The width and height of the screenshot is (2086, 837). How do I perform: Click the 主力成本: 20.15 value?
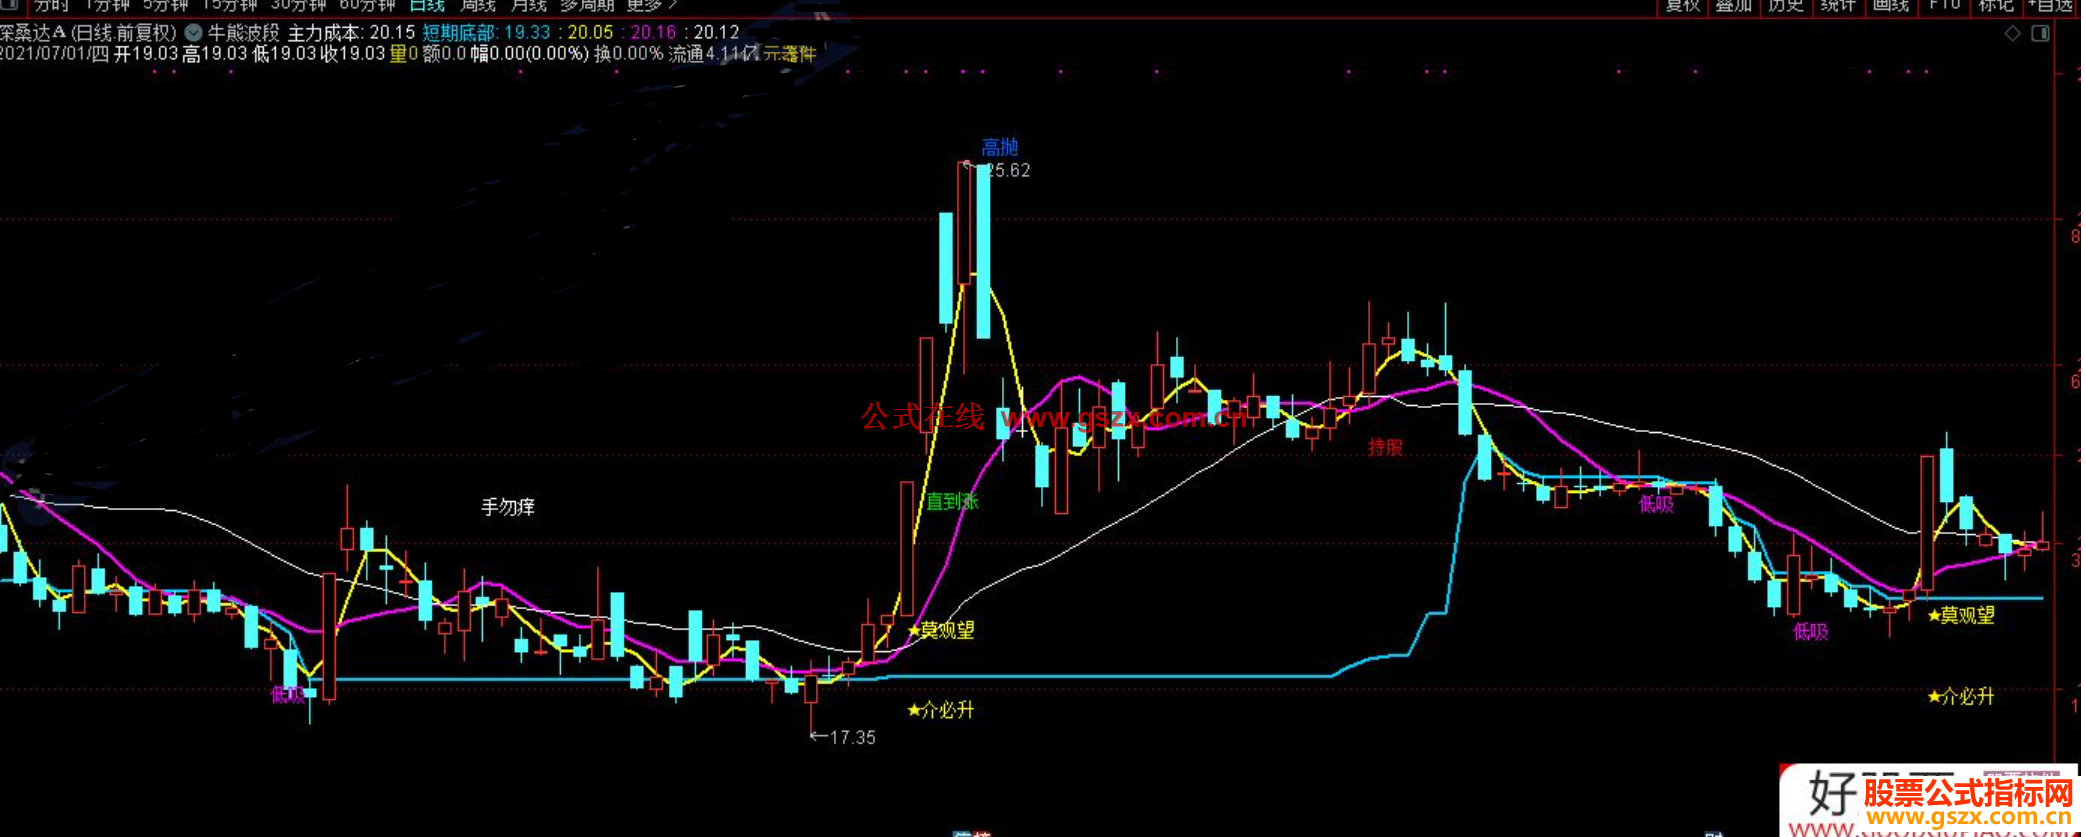pyautogui.click(x=351, y=33)
